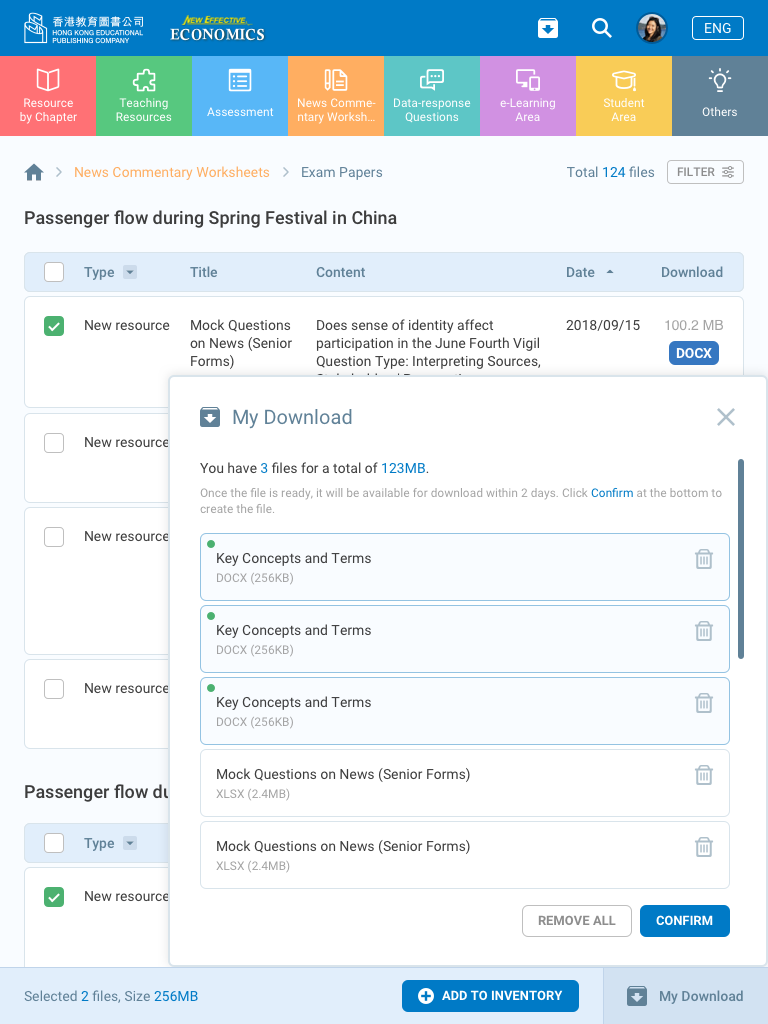The height and width of the screenshot is (1024, 768).
Task: Check the second New resource row
Action: 54,442
